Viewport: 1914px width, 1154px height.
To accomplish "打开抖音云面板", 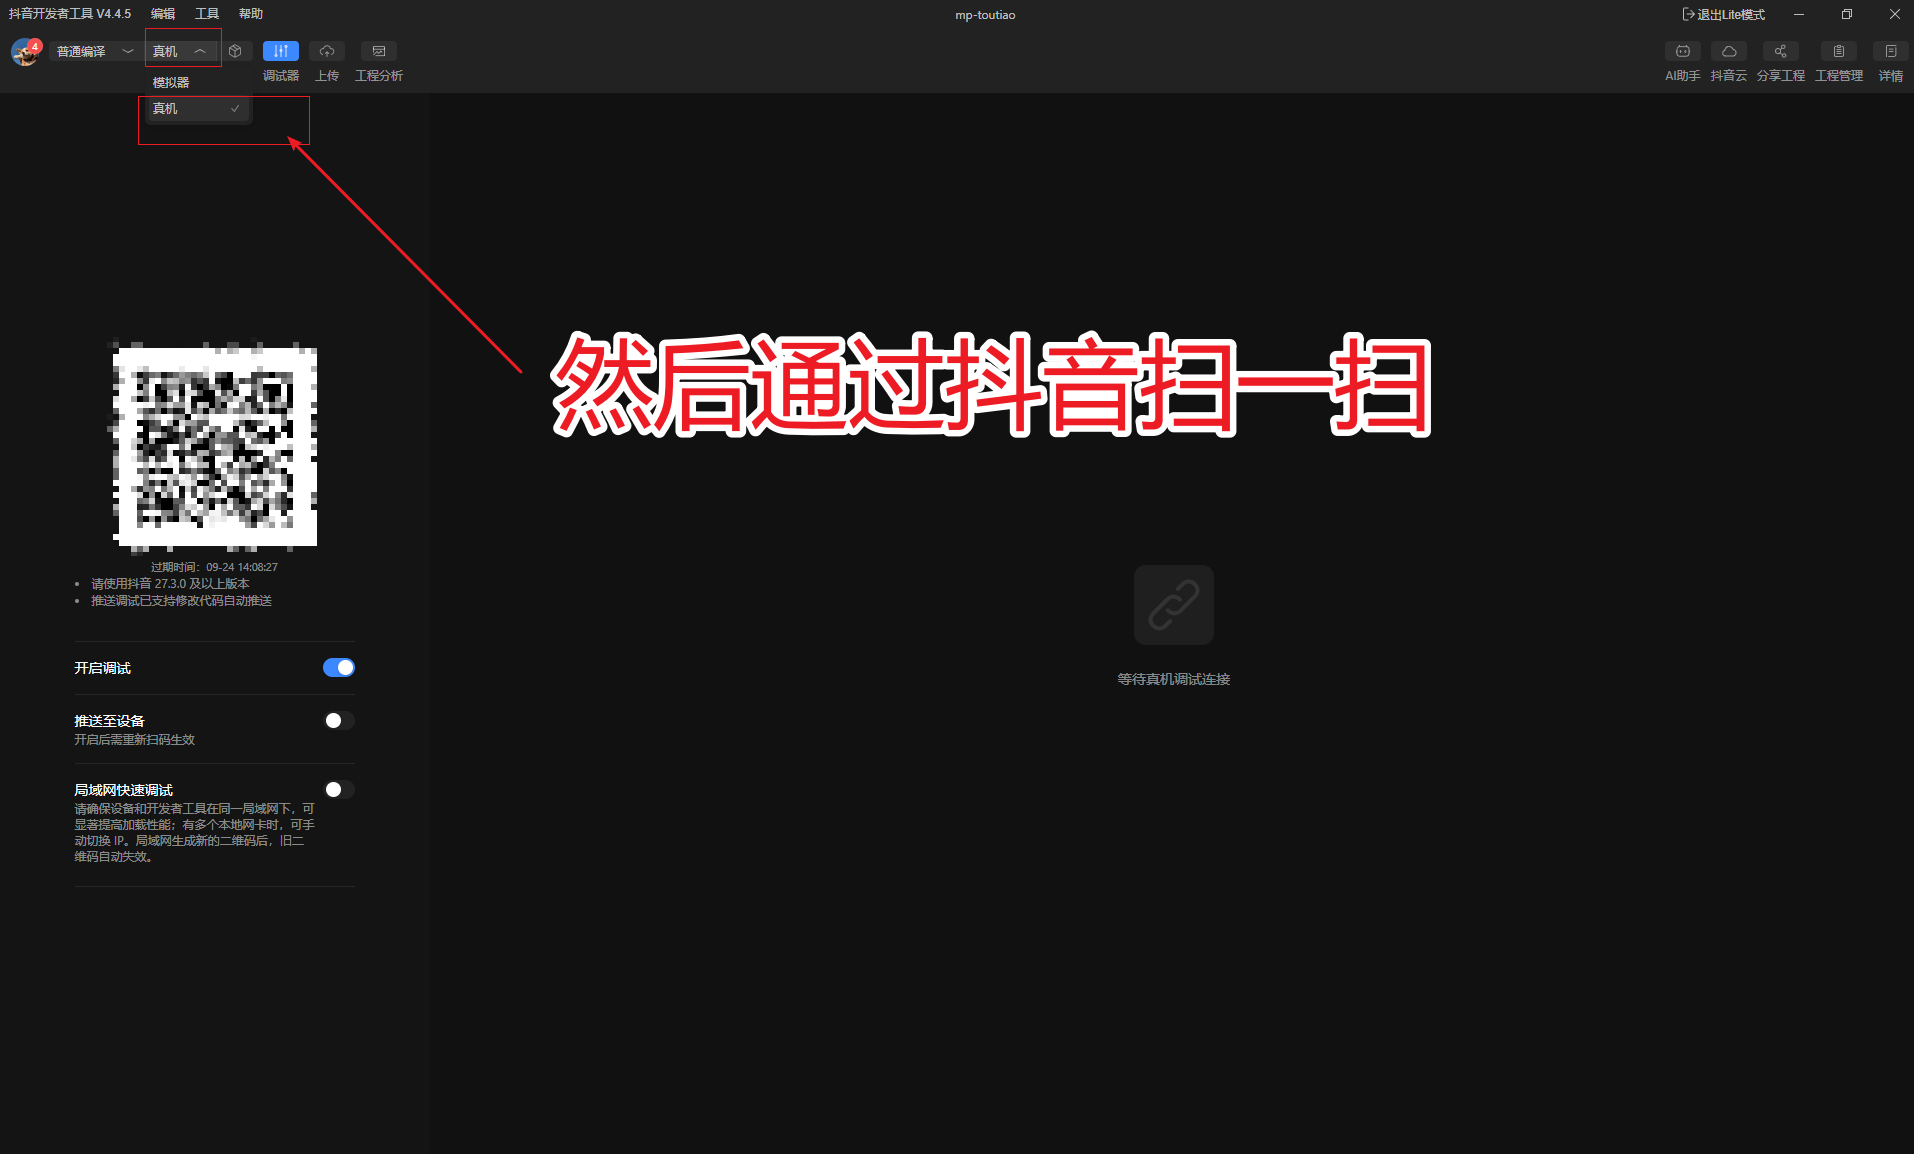I will (1728, 60).
